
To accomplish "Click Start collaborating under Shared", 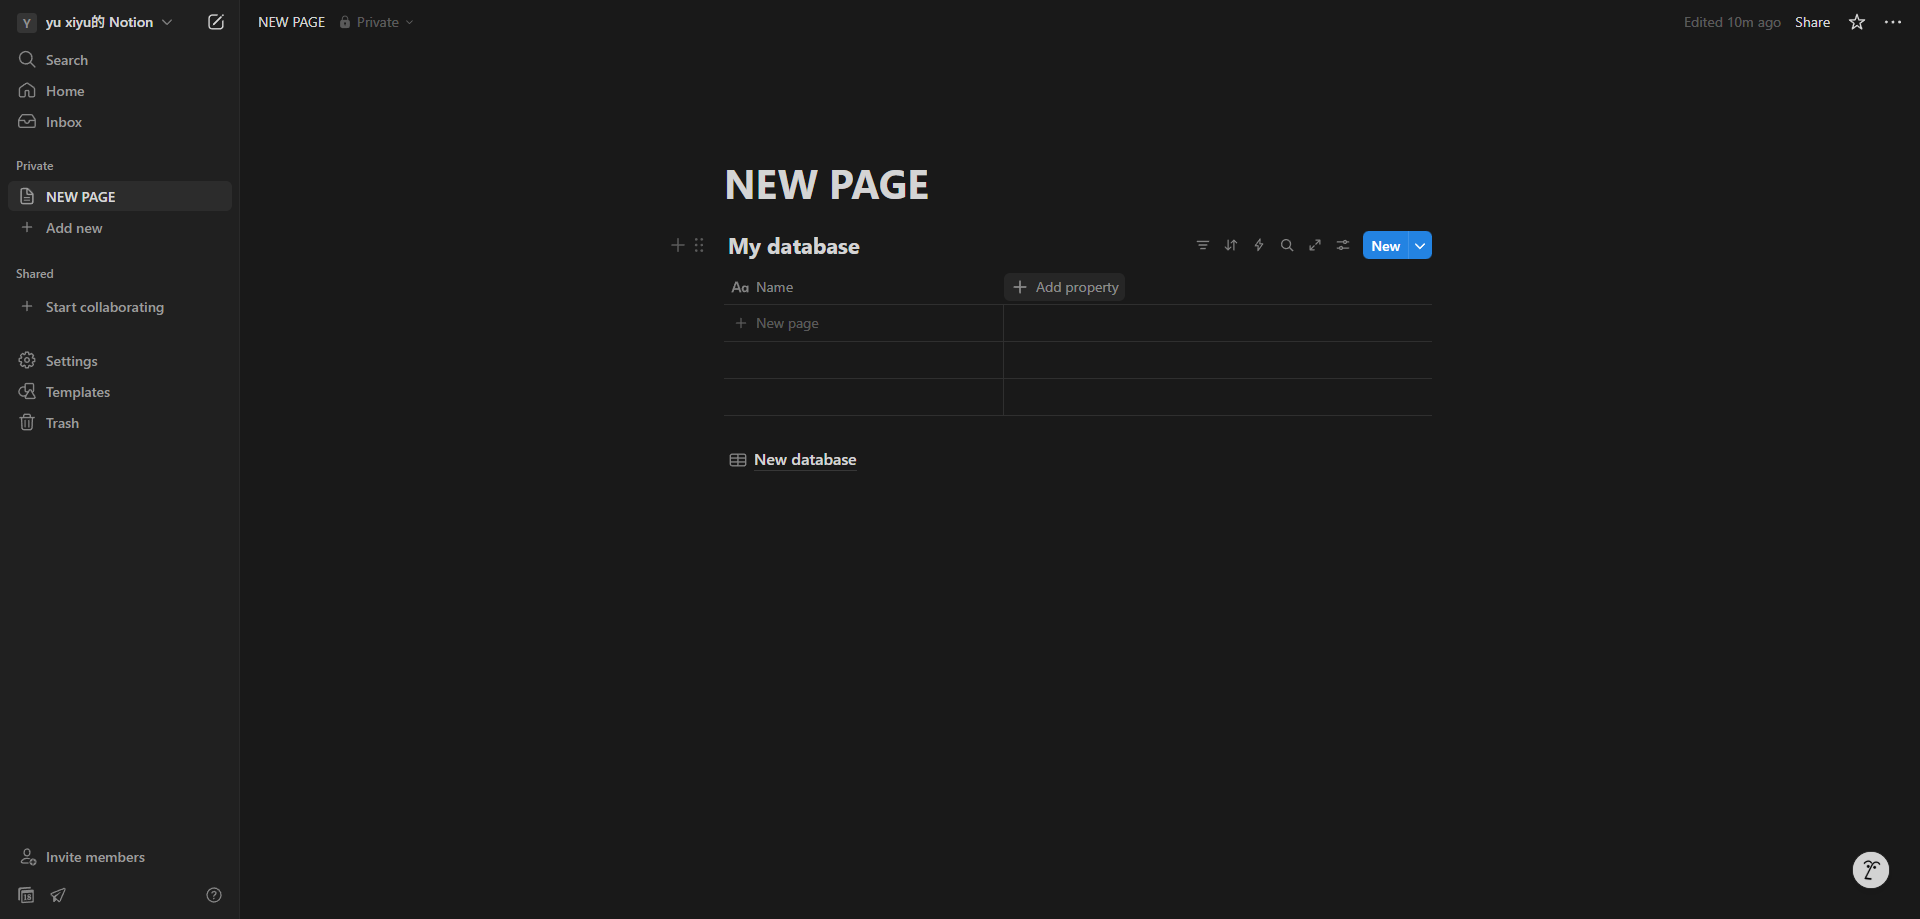I will click(120, 307).
